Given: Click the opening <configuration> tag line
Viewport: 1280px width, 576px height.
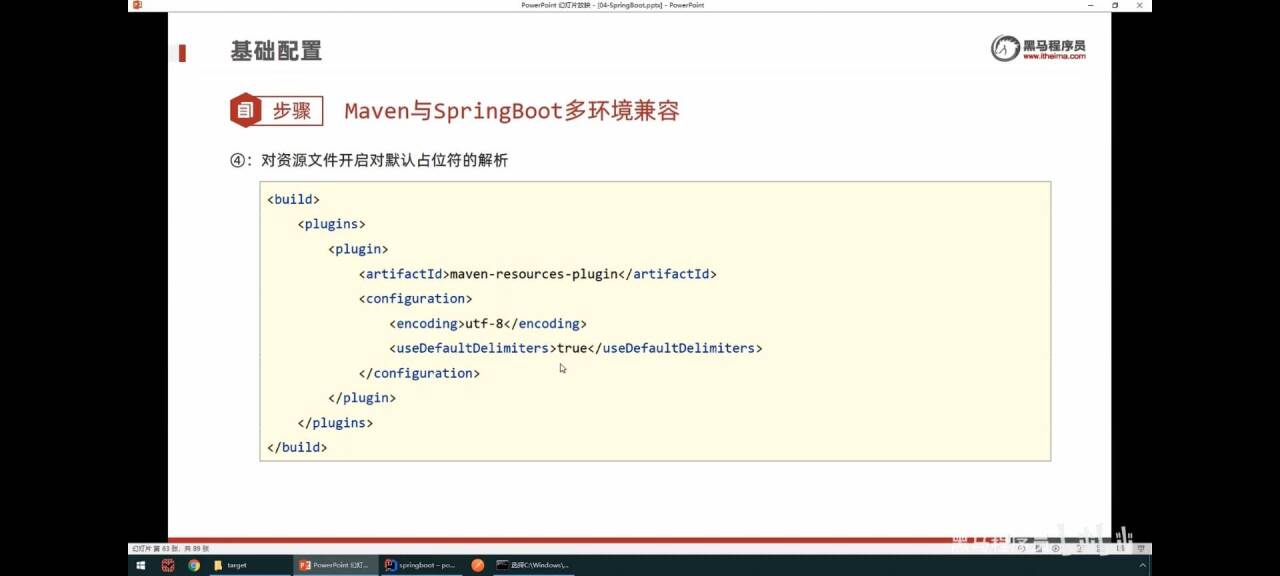Looking at the screenshot, I should coord(415,299).
